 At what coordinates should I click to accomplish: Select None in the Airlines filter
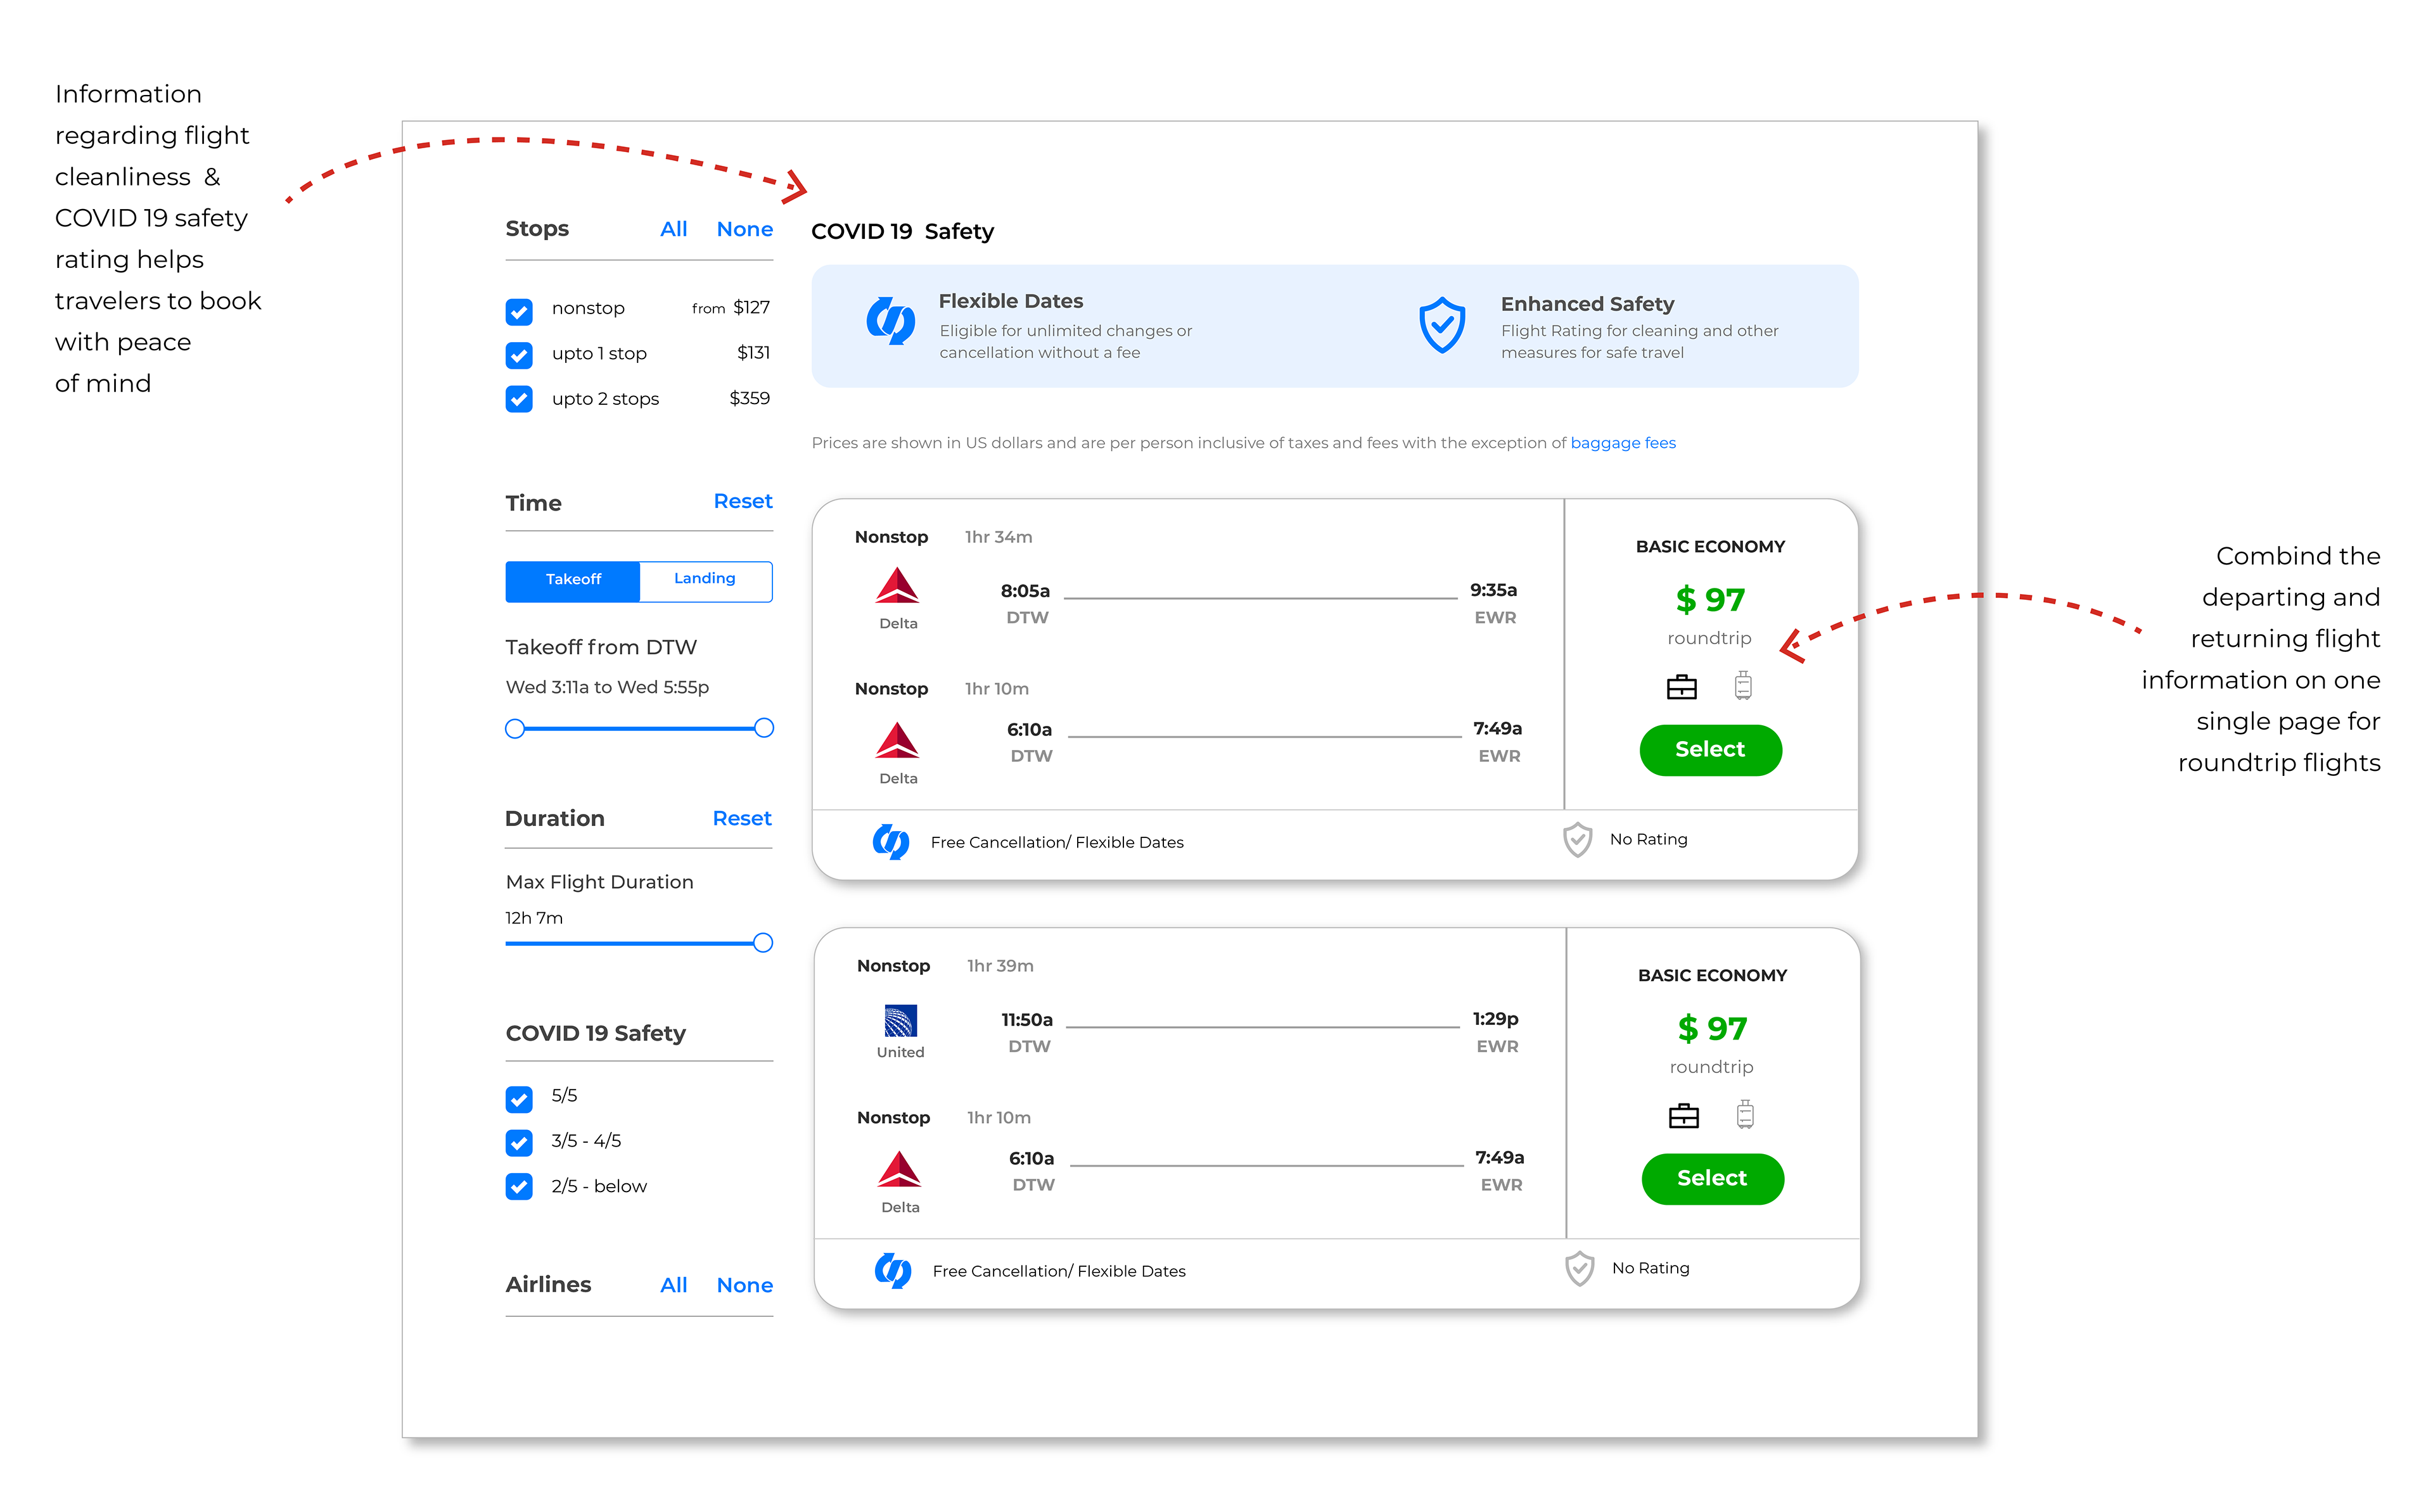point(745,1285)
